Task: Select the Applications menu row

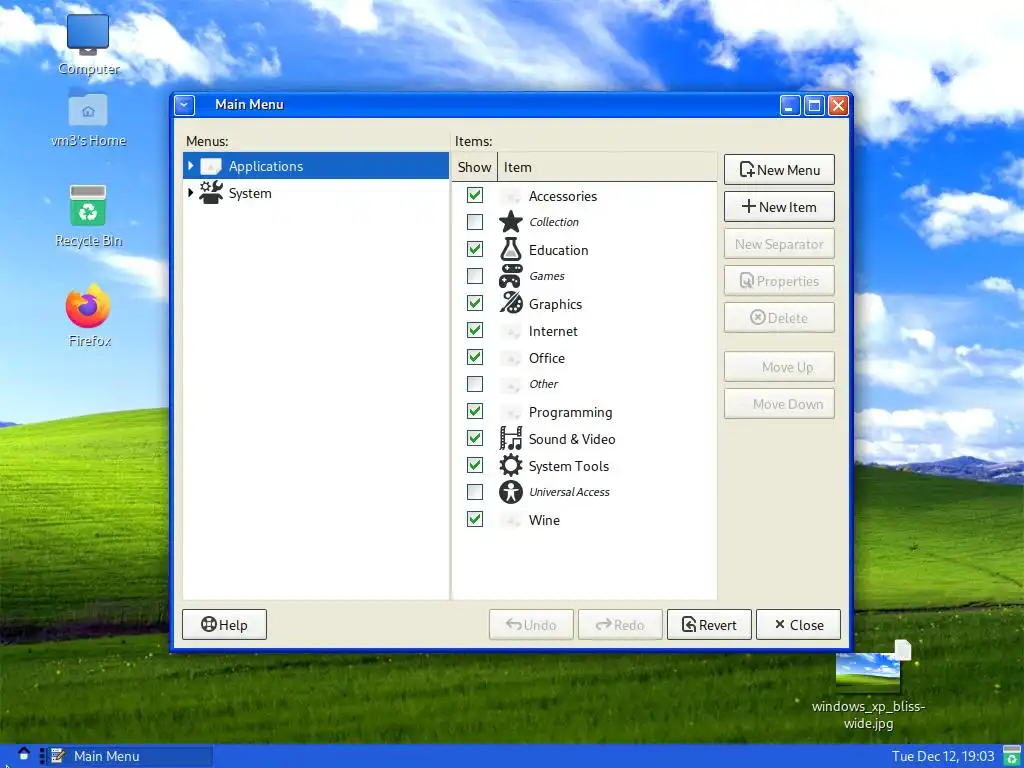Action: click(316, 166)
